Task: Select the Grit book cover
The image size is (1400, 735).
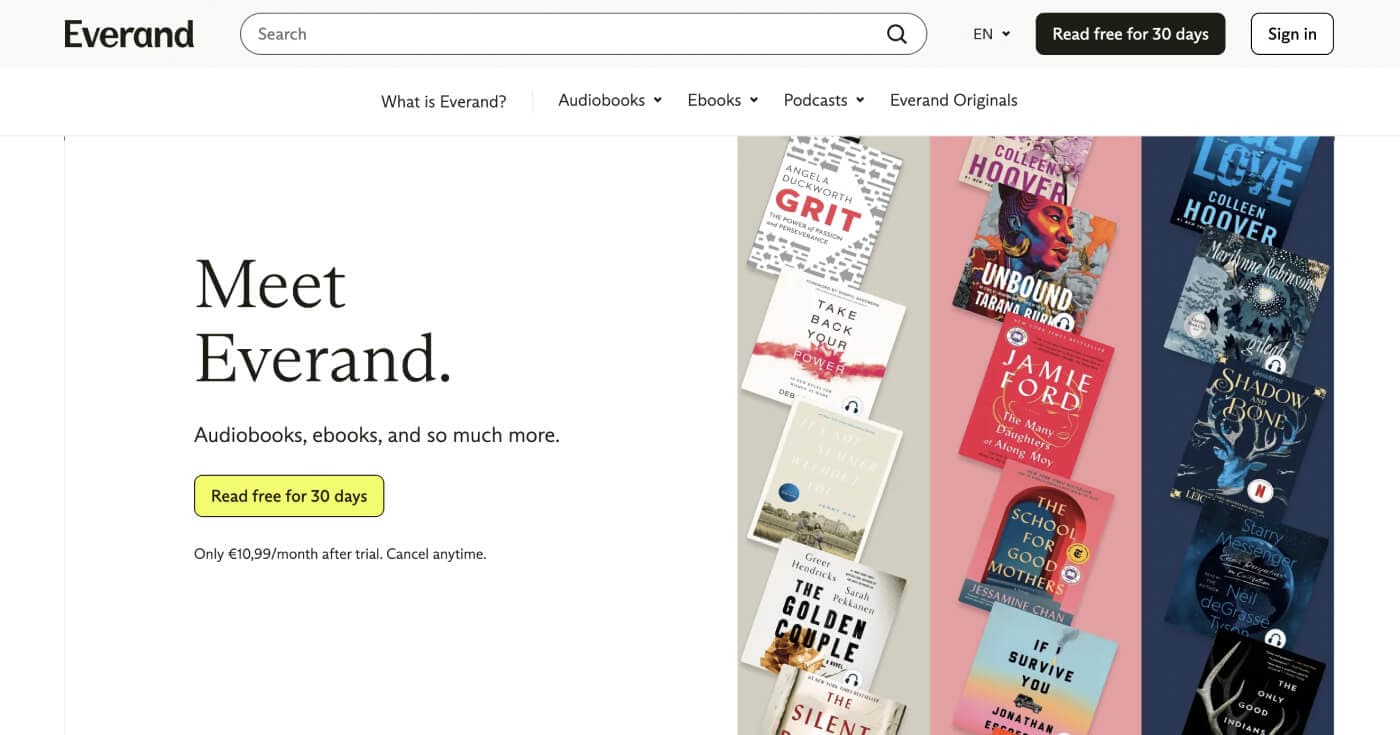Action: click(x=825, y=210)
